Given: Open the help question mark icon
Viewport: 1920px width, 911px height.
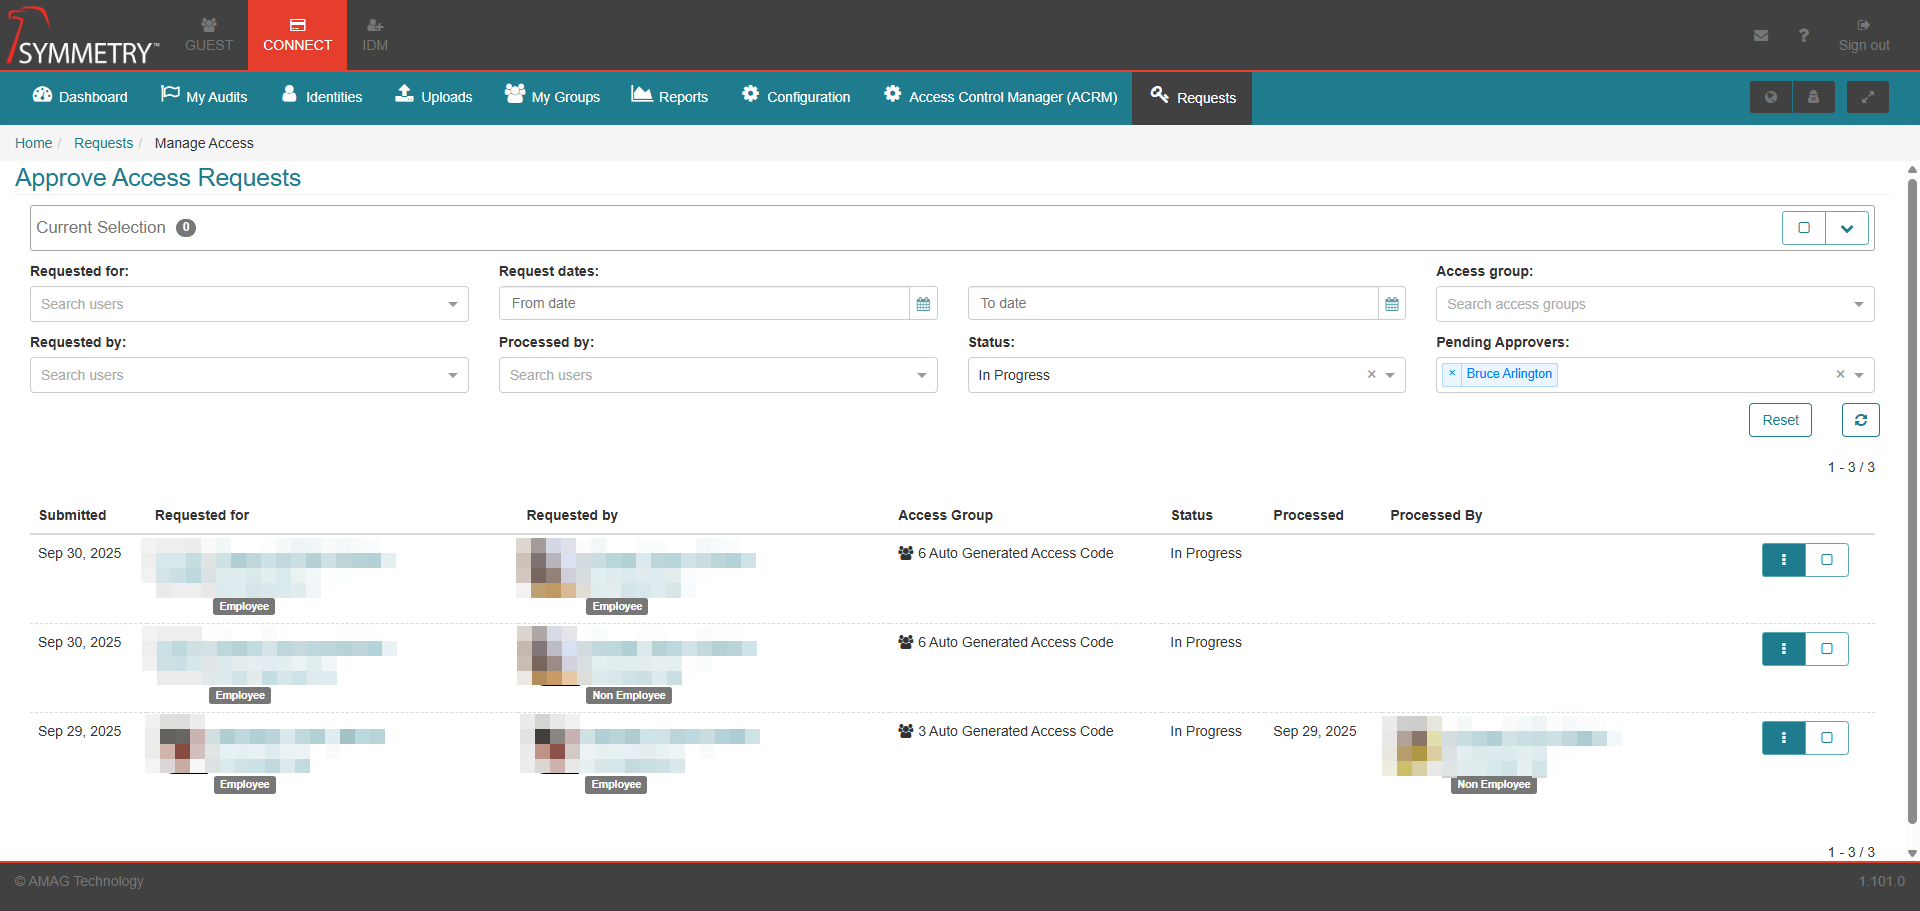Looking at the screenshot, I should (1803, 36).
